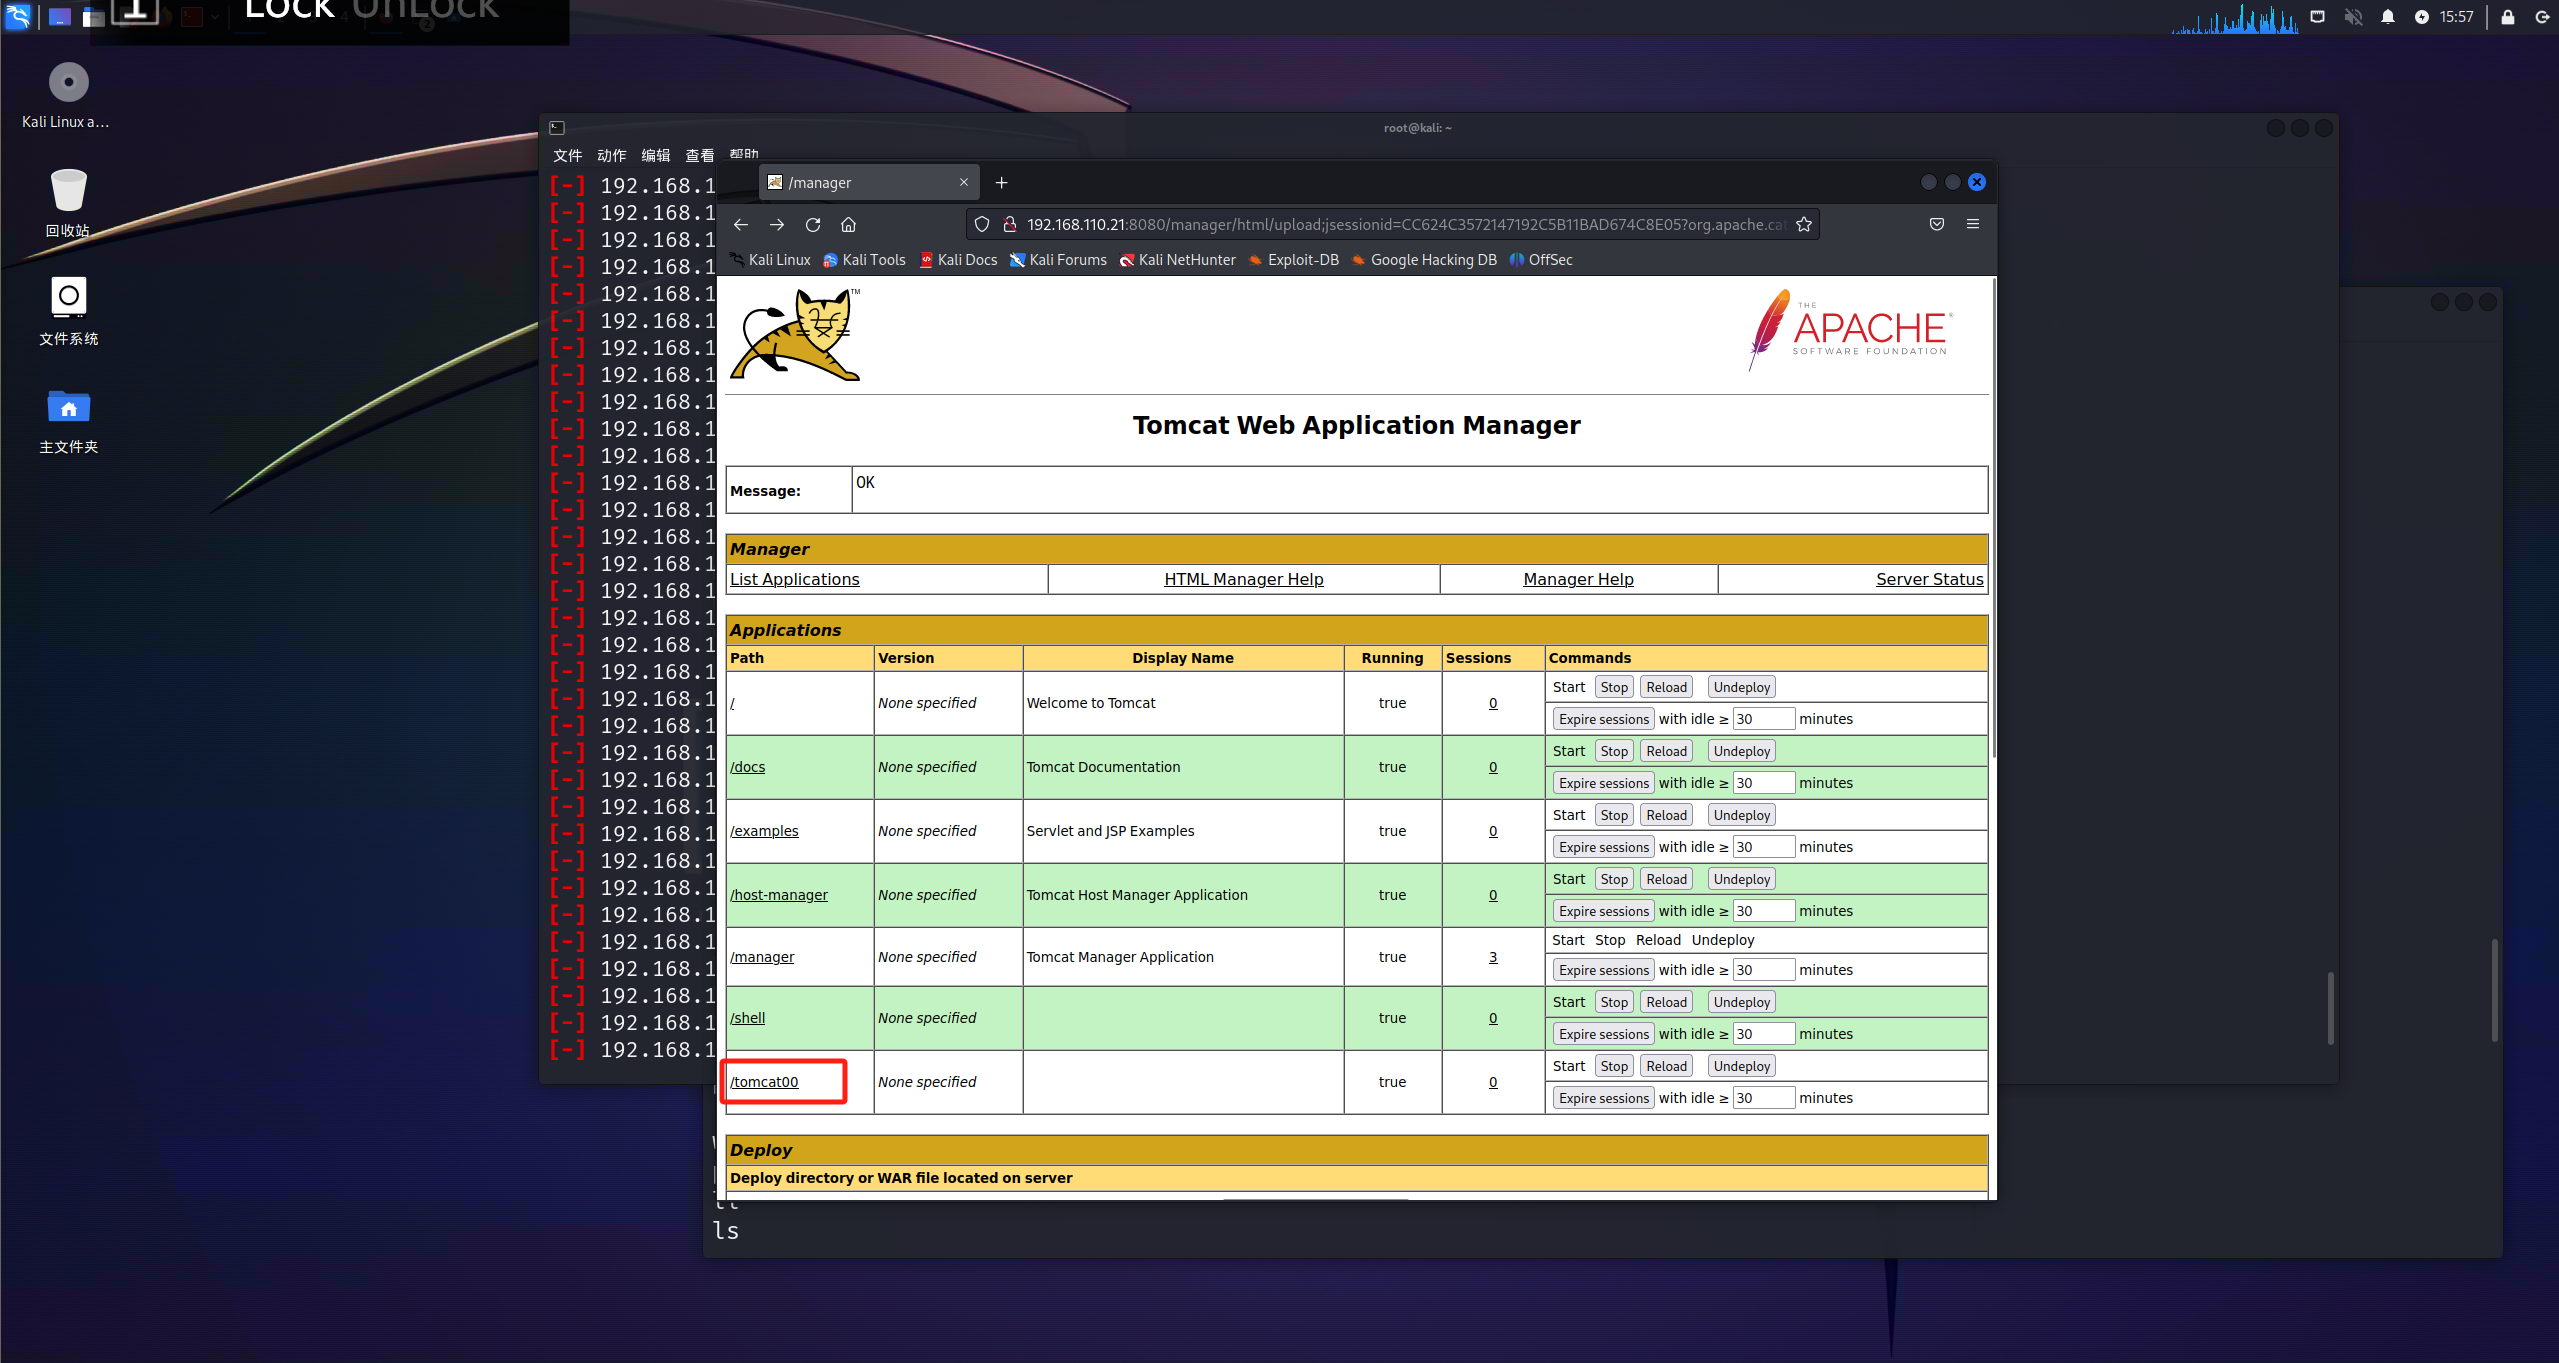Open Firefox home page icon
This screenshot has width=2559, height=1363.
click(x=848, y=225)
